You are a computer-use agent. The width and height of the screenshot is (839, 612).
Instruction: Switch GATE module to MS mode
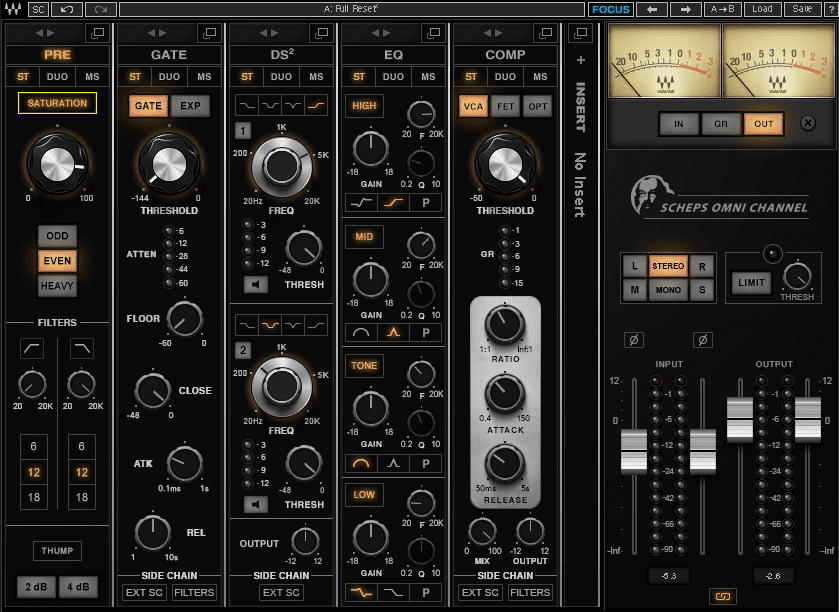point(204,76)
